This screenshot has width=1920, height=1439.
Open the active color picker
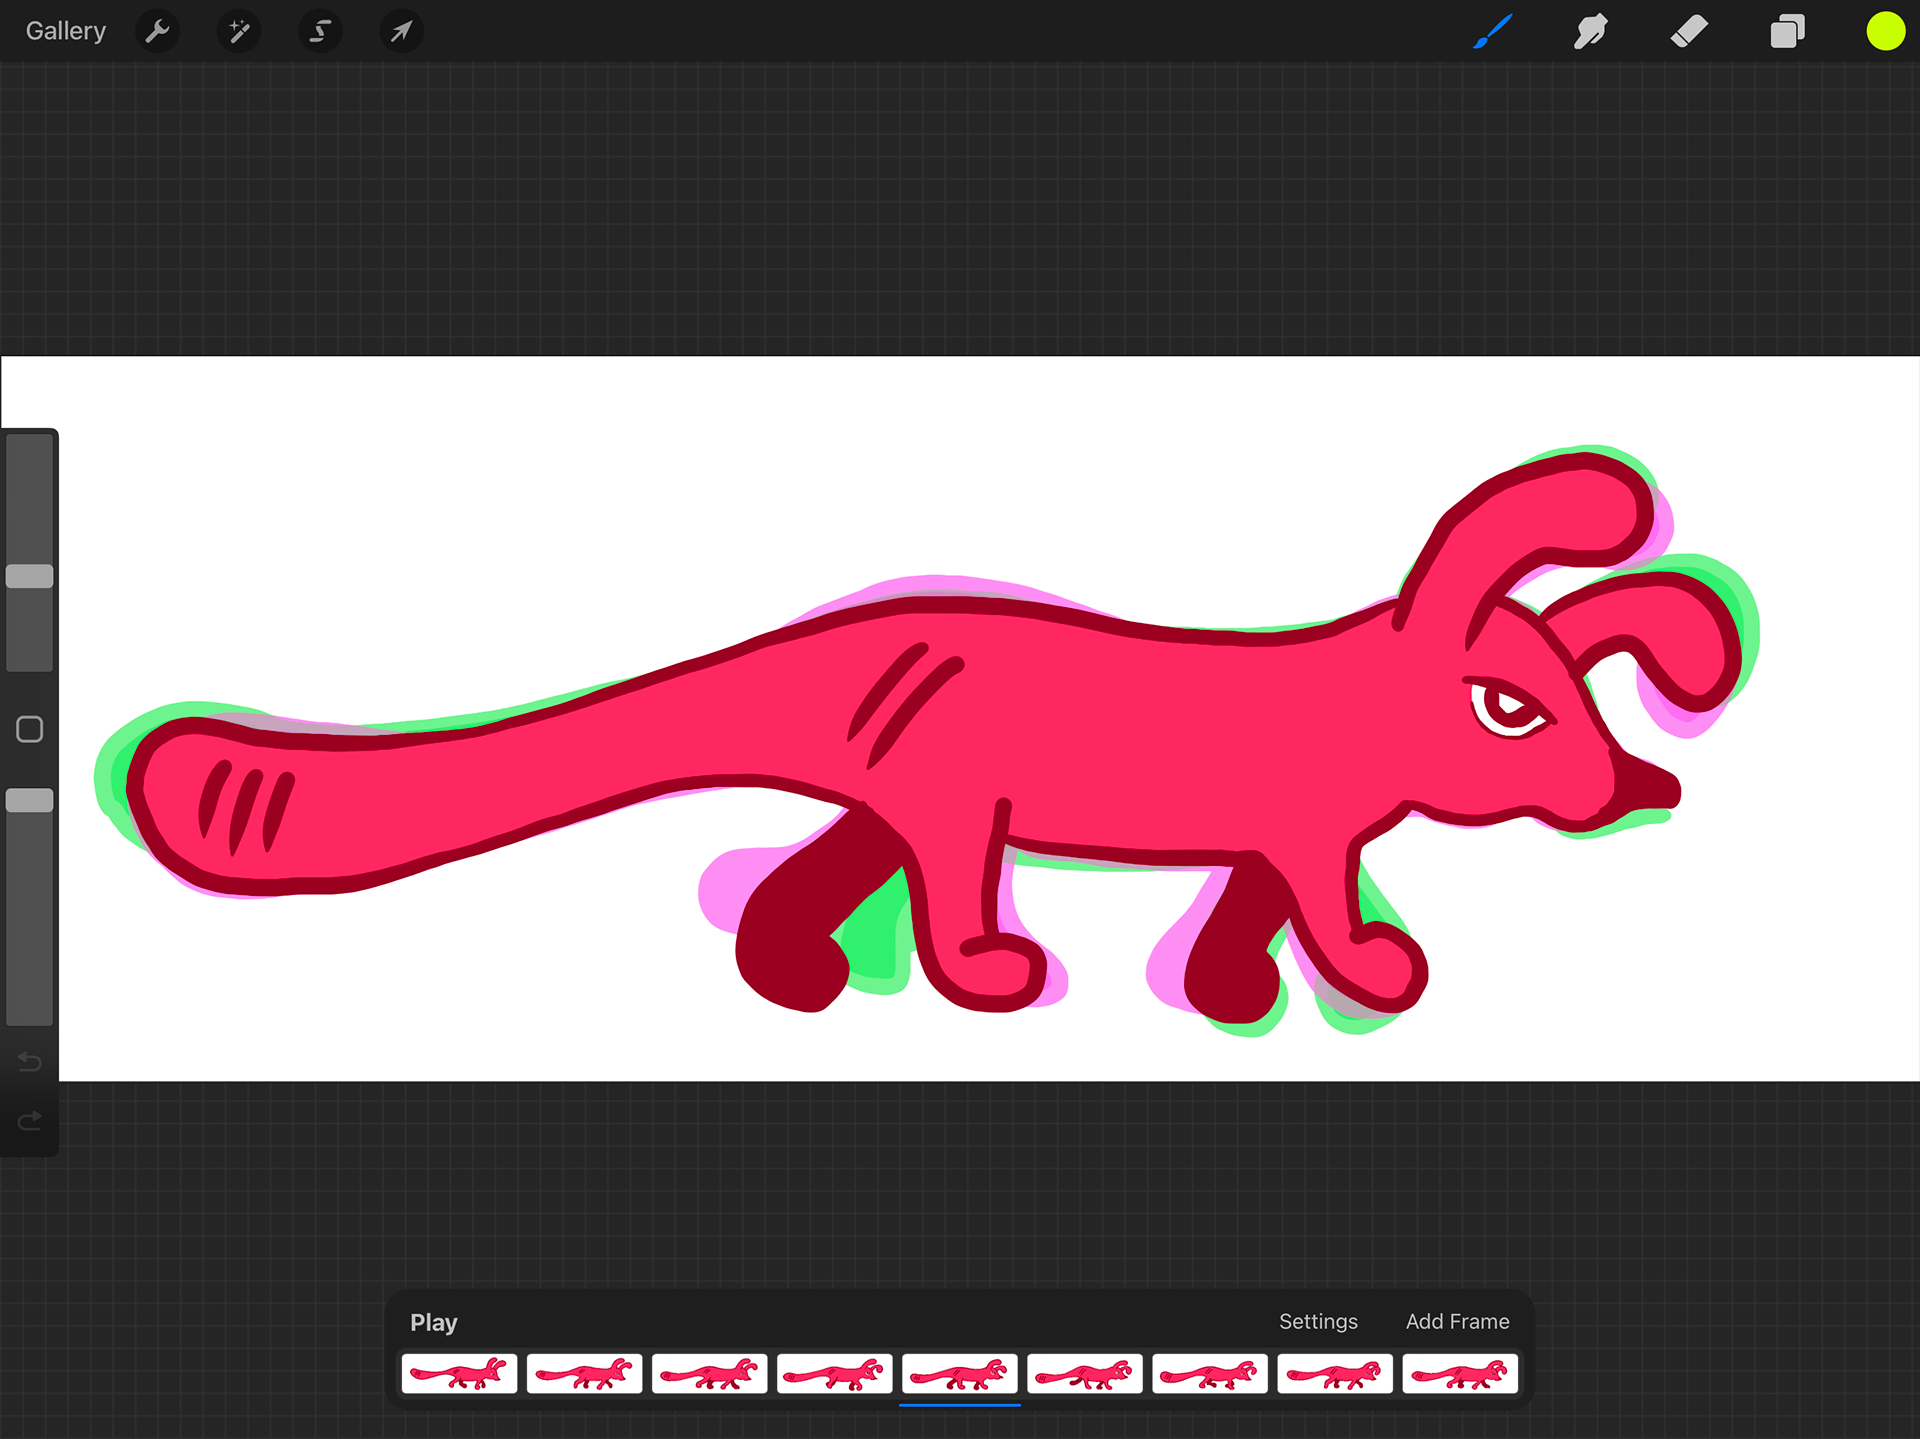click(x=1885, y=31)
